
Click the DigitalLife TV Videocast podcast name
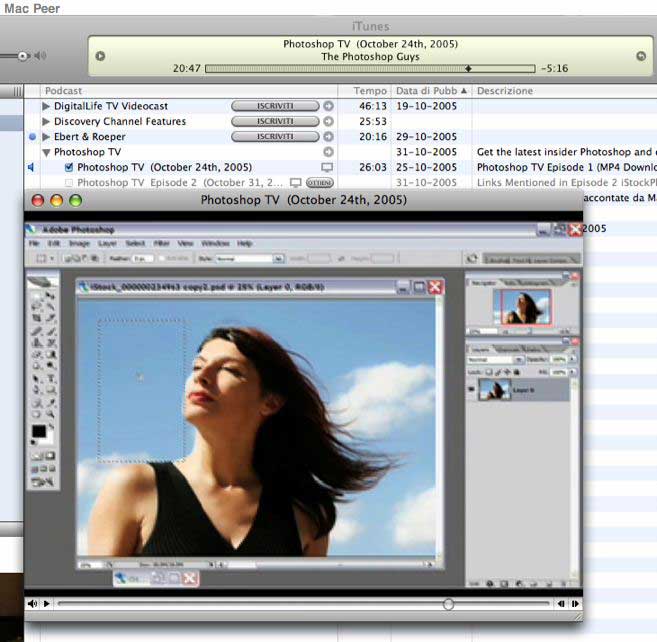pyautogui.click(x=111, y=106)
